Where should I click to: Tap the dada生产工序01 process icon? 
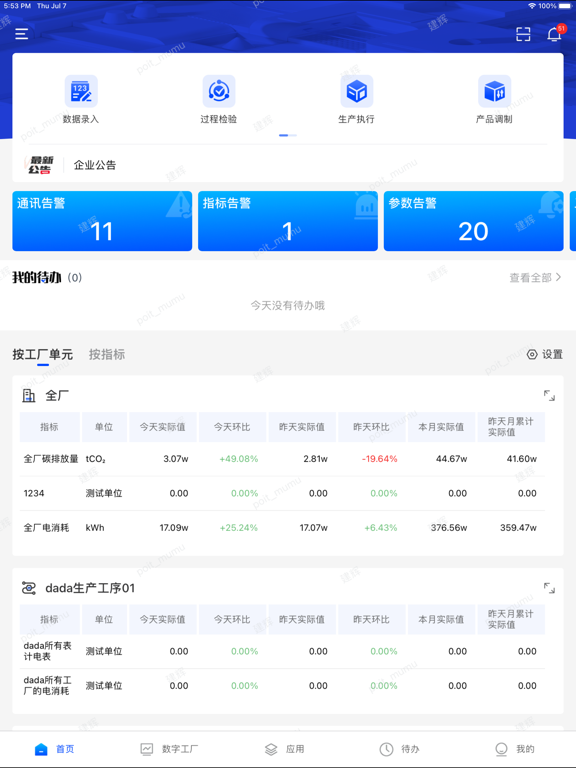(x=29, y=588)
